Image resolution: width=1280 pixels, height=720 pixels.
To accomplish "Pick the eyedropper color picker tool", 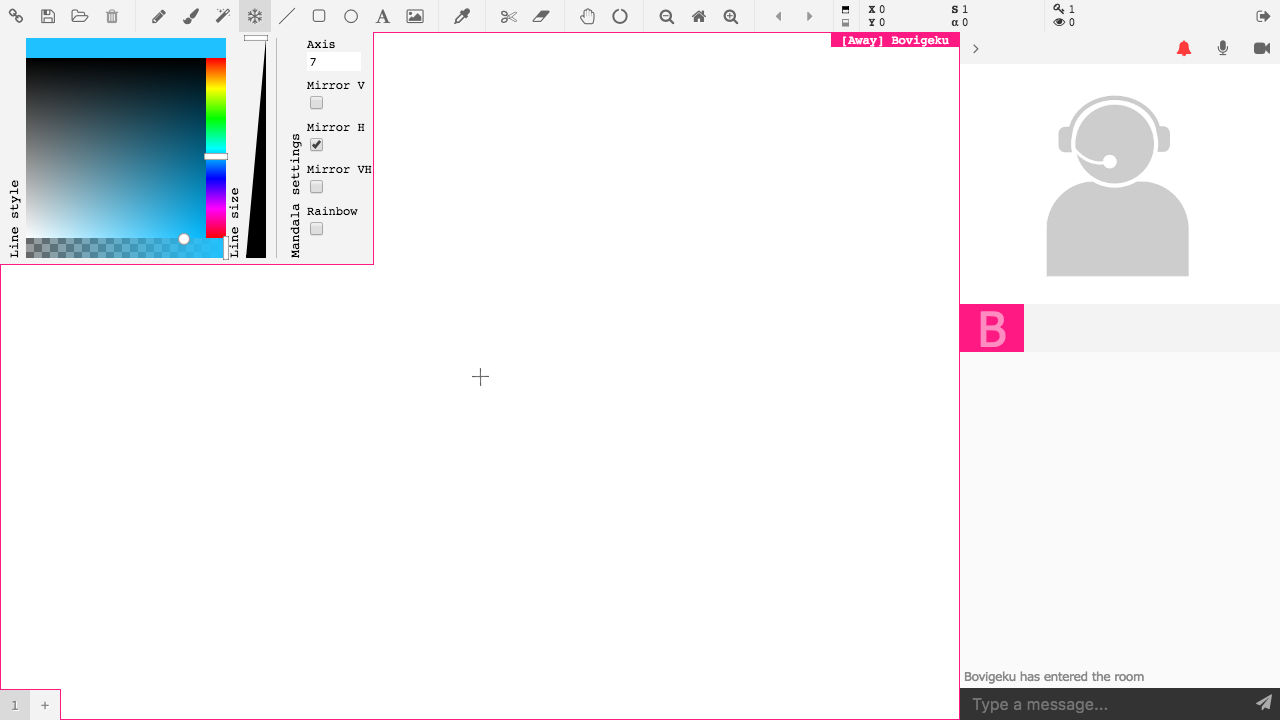I will point(461,16).
